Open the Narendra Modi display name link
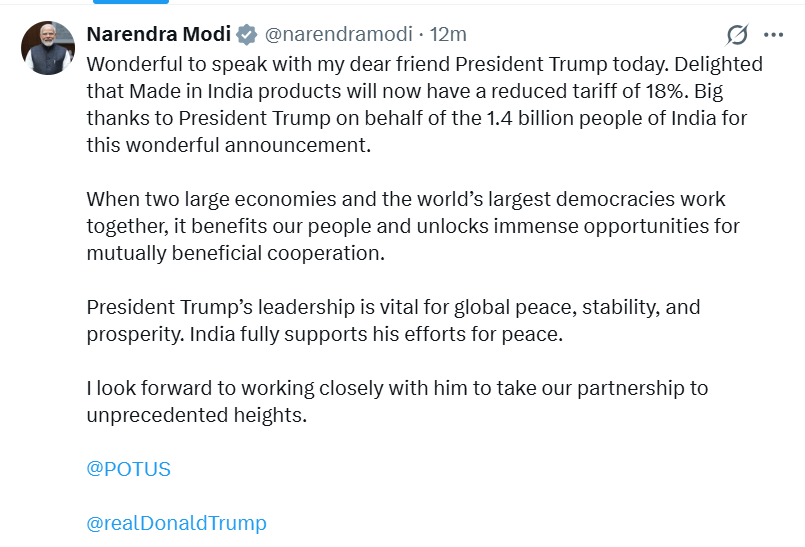Screen dimensions: 805x547 (159, 34)
